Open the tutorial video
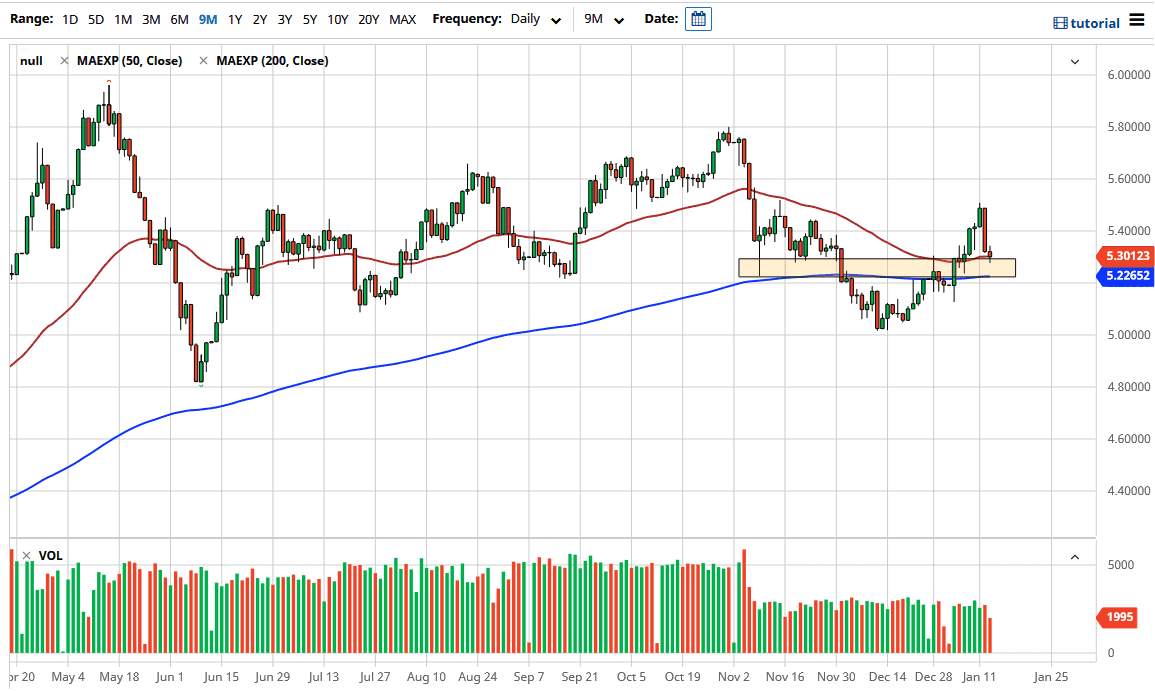Image resolution: width=1155 pixels, height=692 pixels. (1085, 21)
